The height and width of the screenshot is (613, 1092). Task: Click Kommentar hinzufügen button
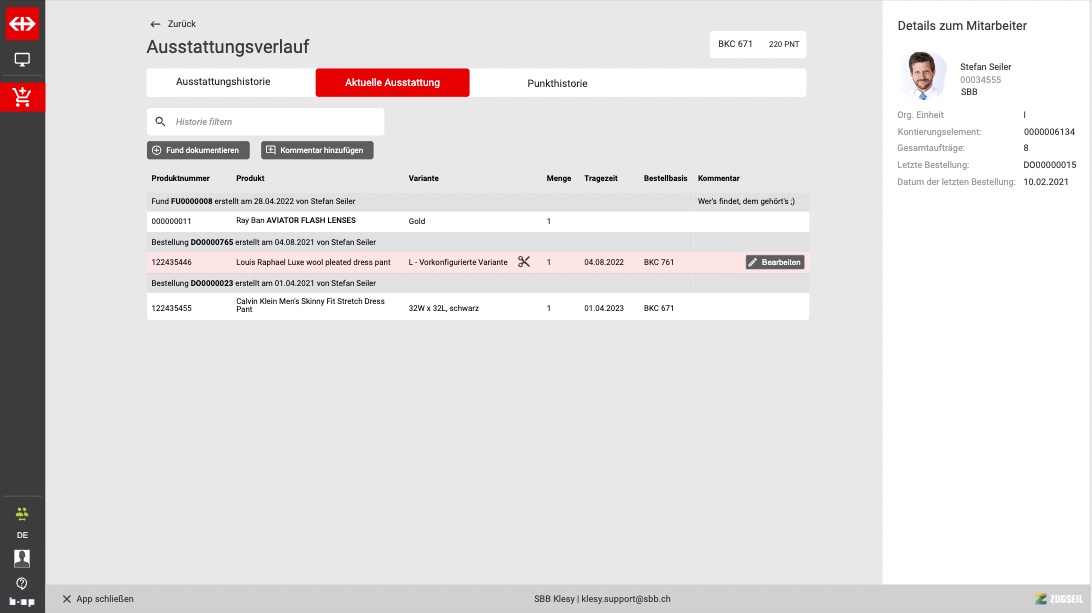[317, 150]
